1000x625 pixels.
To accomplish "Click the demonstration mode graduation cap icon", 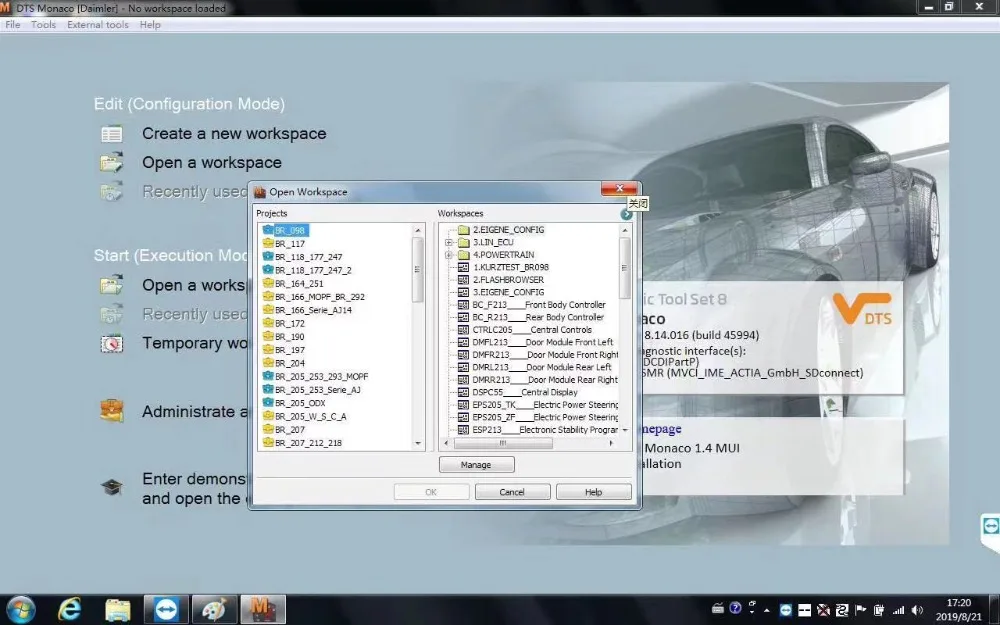I will pos(112,488).
